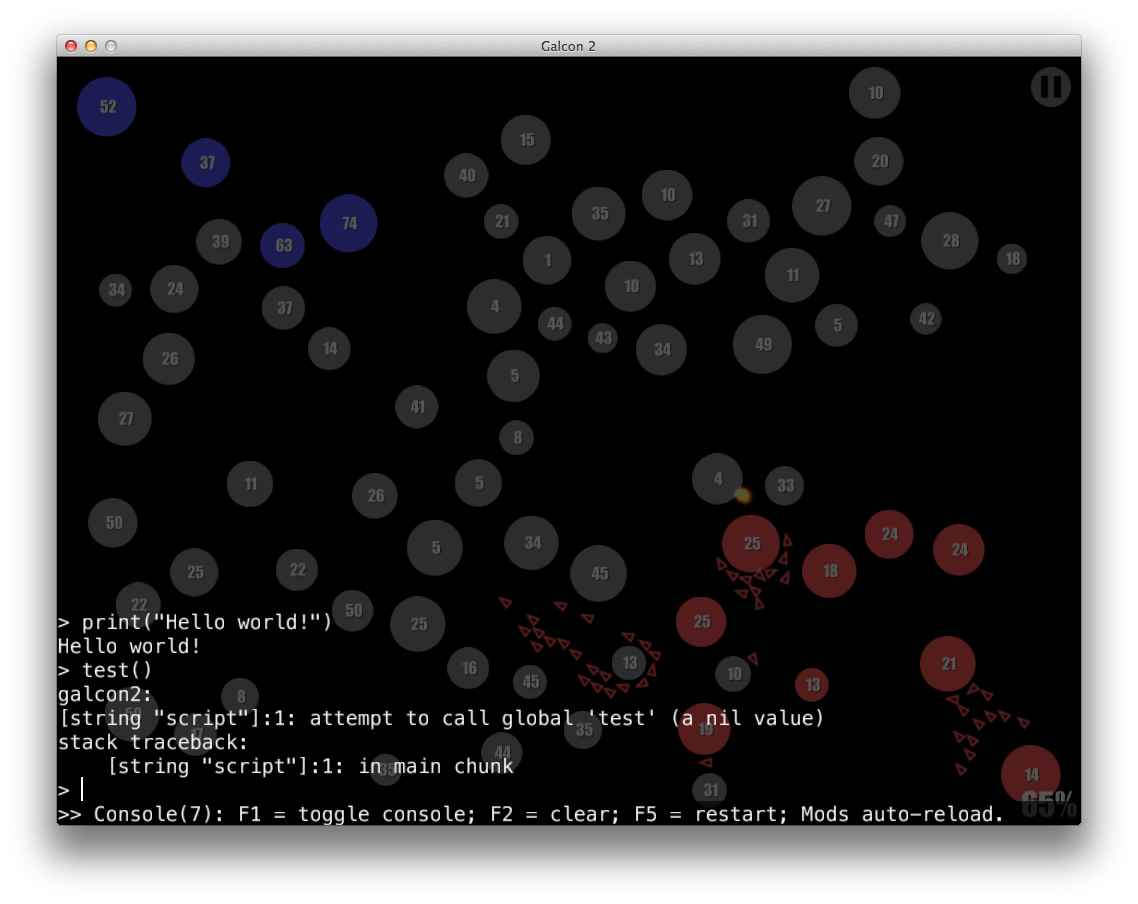Select the blue planet numbered 37
The height and width of the screenshot is (904, 1138).
click(x=206, y=163)
